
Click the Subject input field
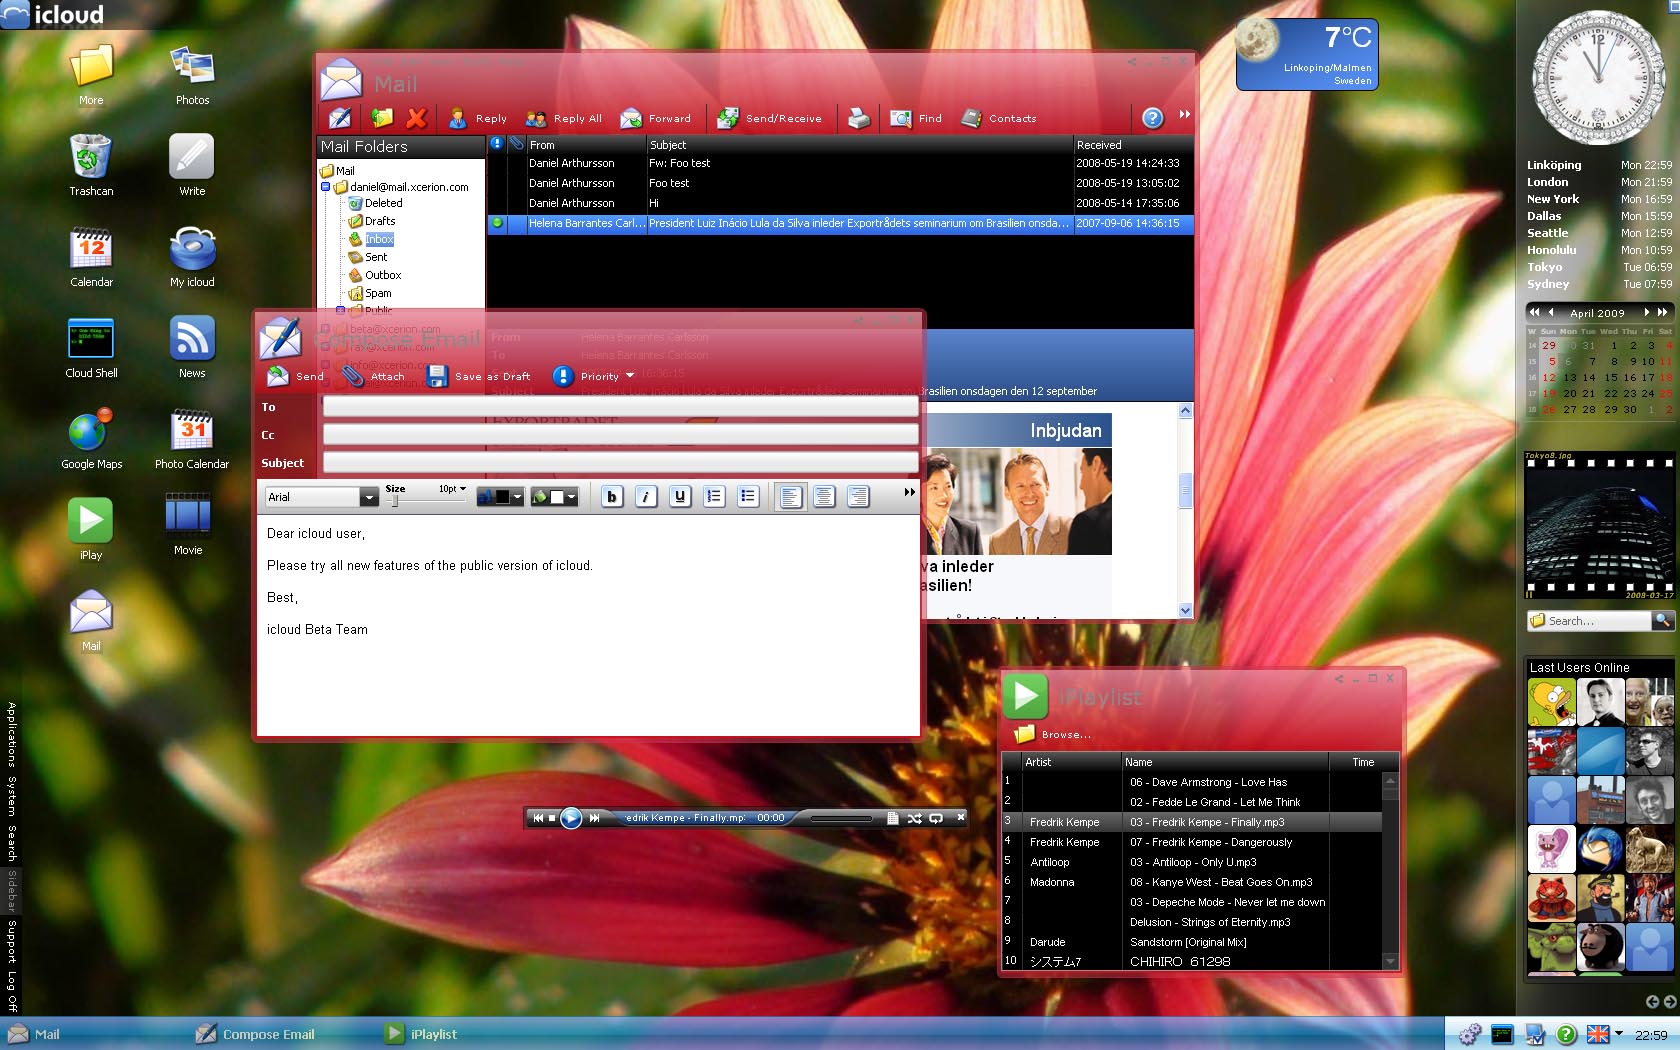(620, 463)
